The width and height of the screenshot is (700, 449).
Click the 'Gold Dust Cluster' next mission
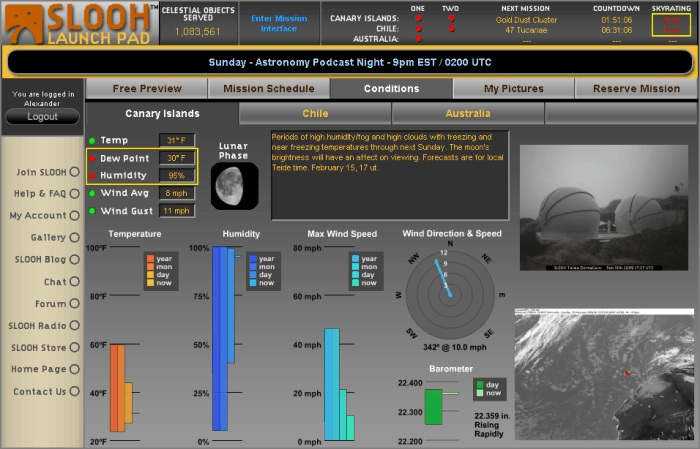(526, 20)
